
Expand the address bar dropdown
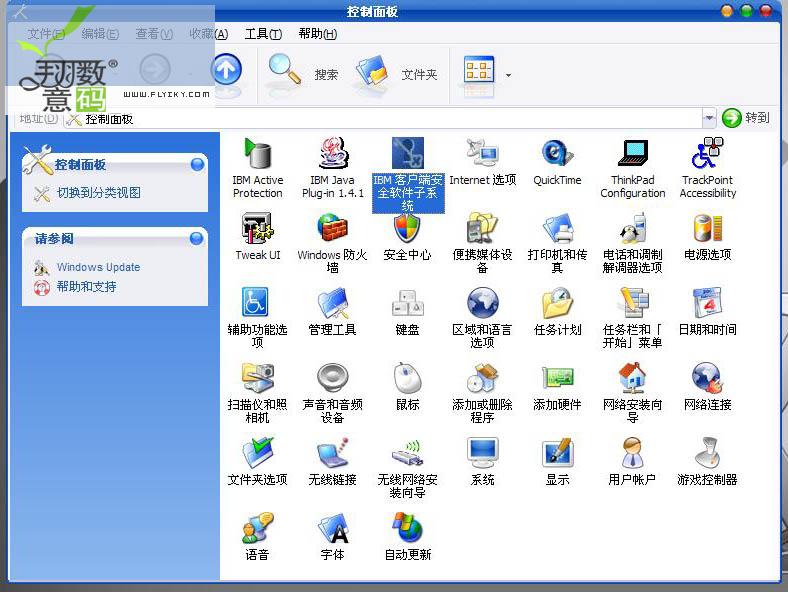pos(709,118)
